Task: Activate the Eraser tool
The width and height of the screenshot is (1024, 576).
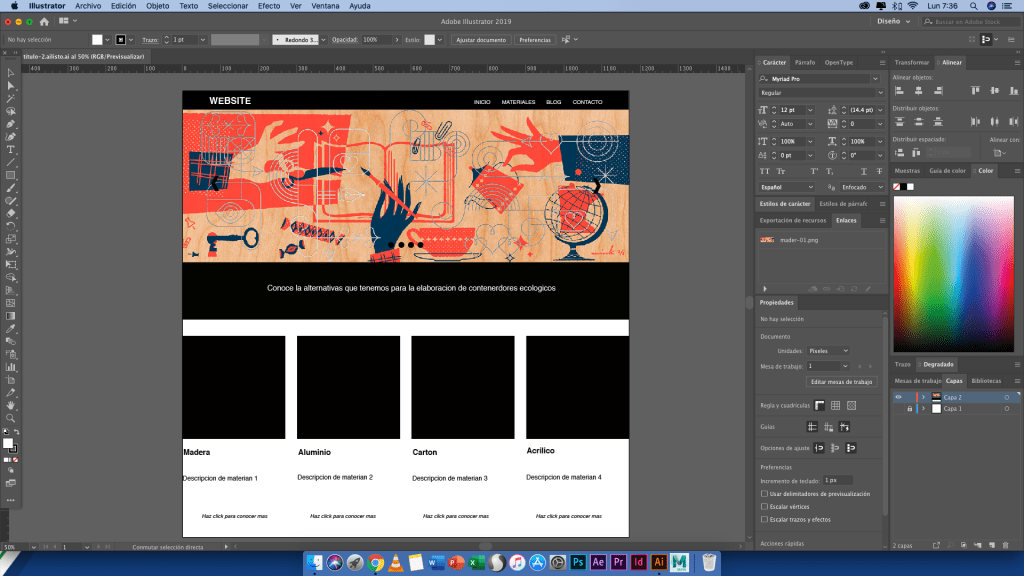Action: pyautogui.click(x=11, y=213)
